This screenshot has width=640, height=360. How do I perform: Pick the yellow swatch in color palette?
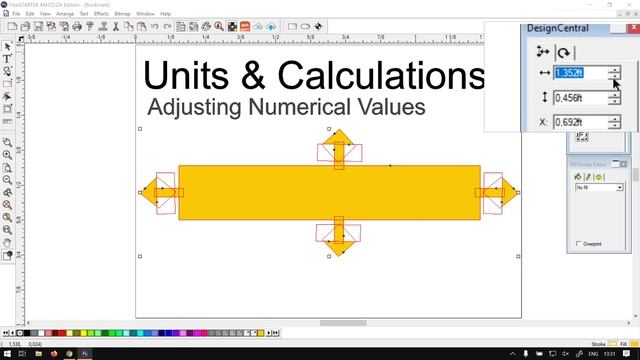point(84,333)
